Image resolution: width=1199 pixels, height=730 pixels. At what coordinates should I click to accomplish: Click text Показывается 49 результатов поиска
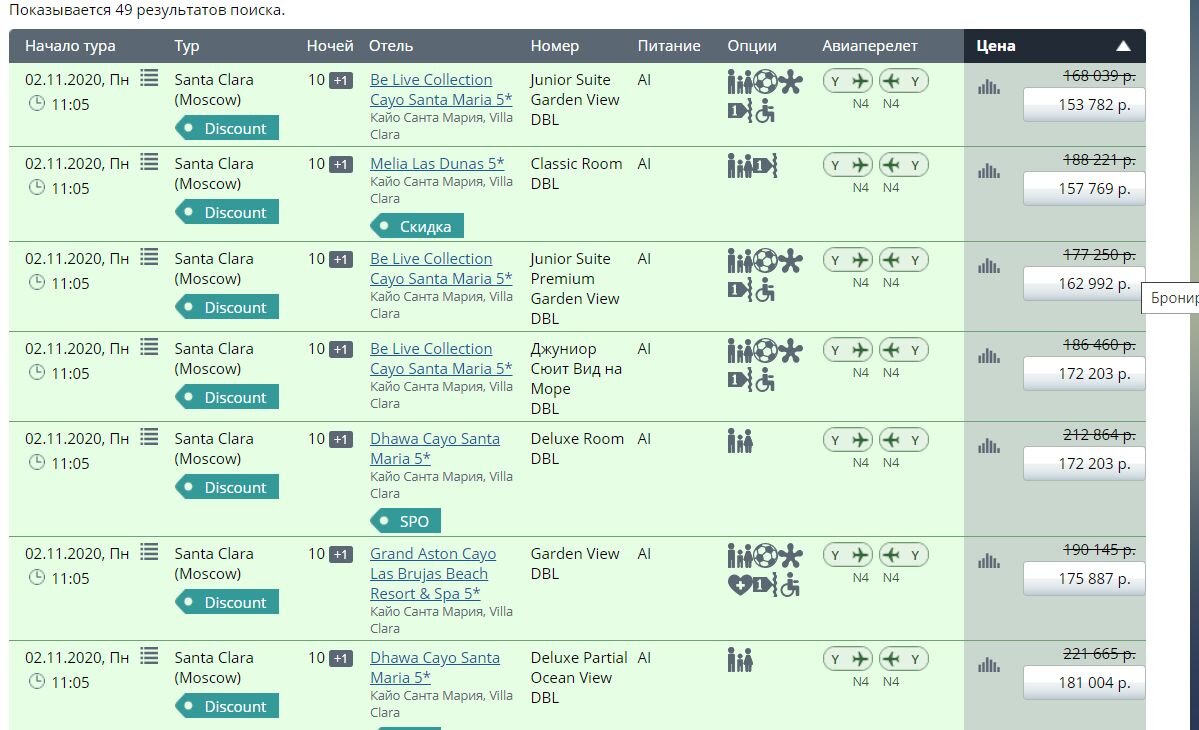click(147, 11)
